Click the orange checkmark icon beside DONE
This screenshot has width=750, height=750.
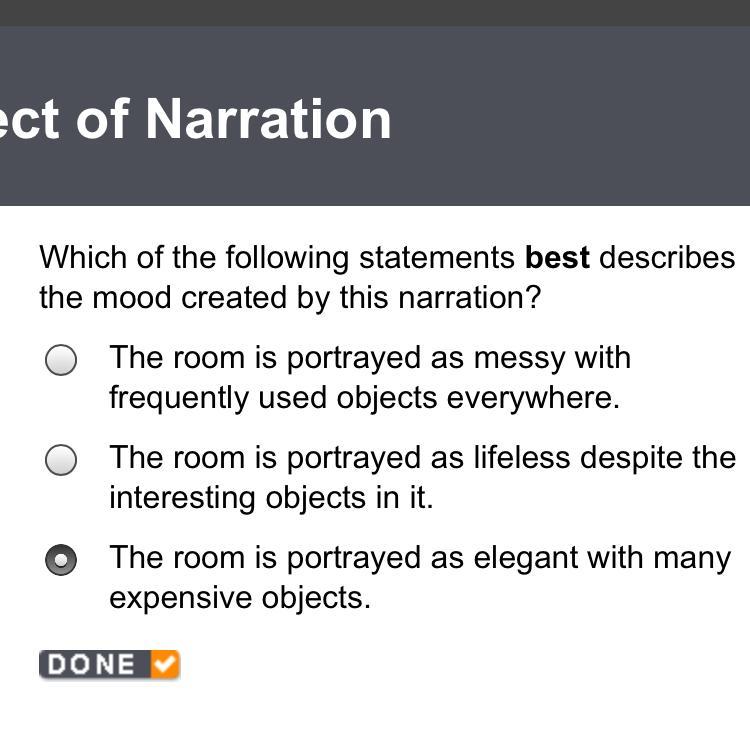click(165, 664)
